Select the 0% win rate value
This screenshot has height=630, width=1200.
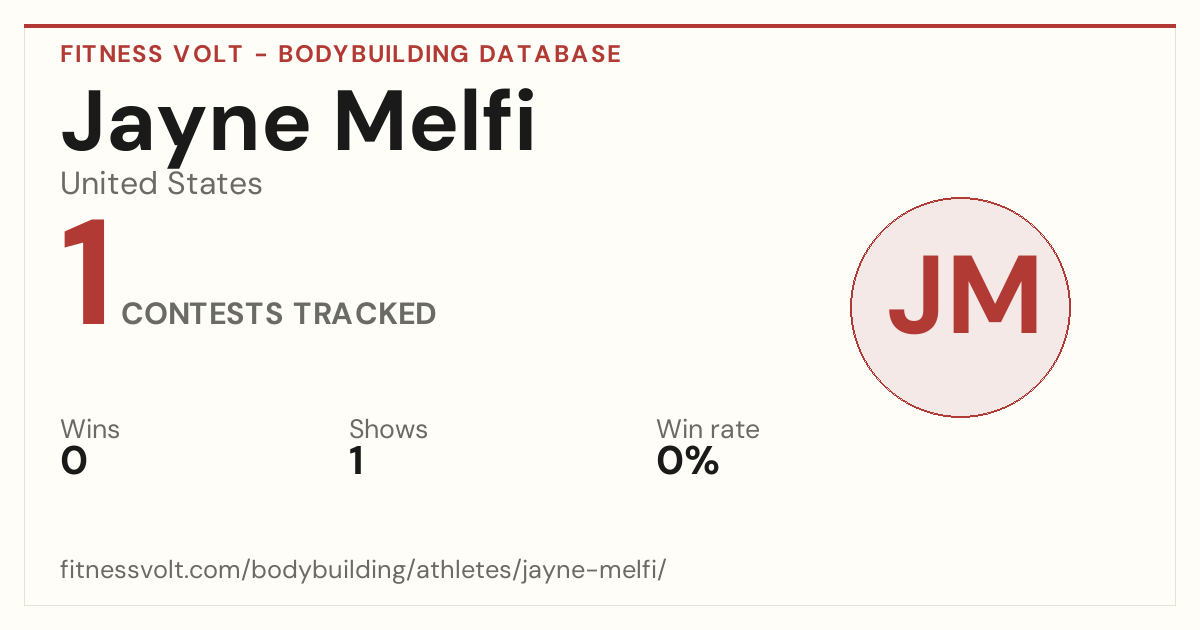[688, 461]
